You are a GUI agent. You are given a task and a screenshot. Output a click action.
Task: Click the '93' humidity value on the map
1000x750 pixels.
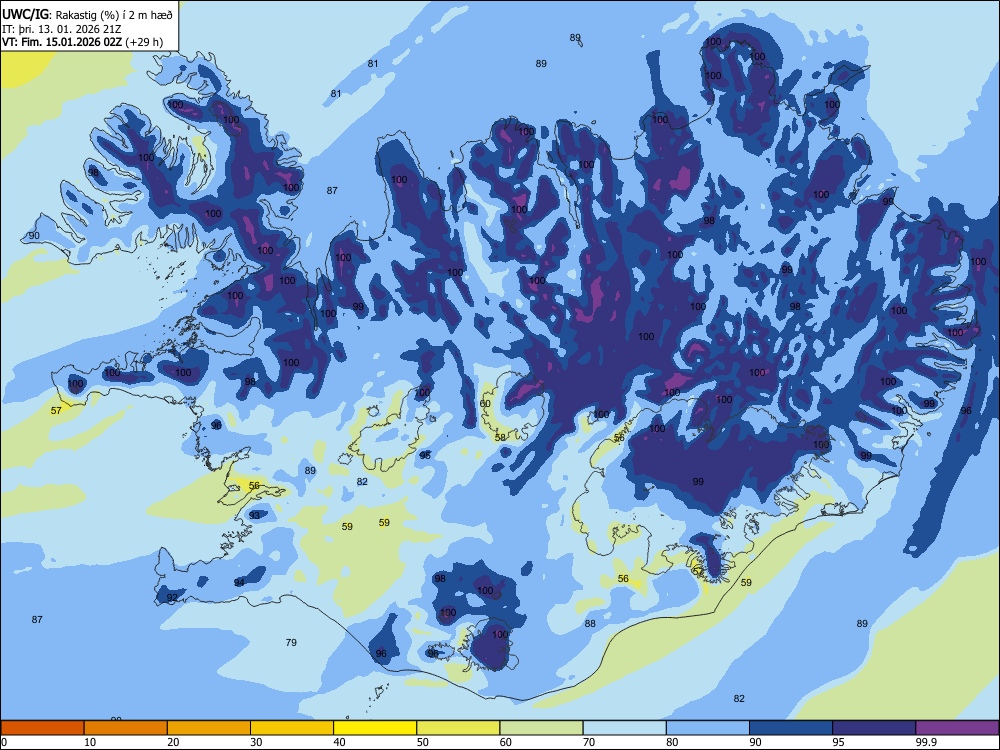click(254, 515)
